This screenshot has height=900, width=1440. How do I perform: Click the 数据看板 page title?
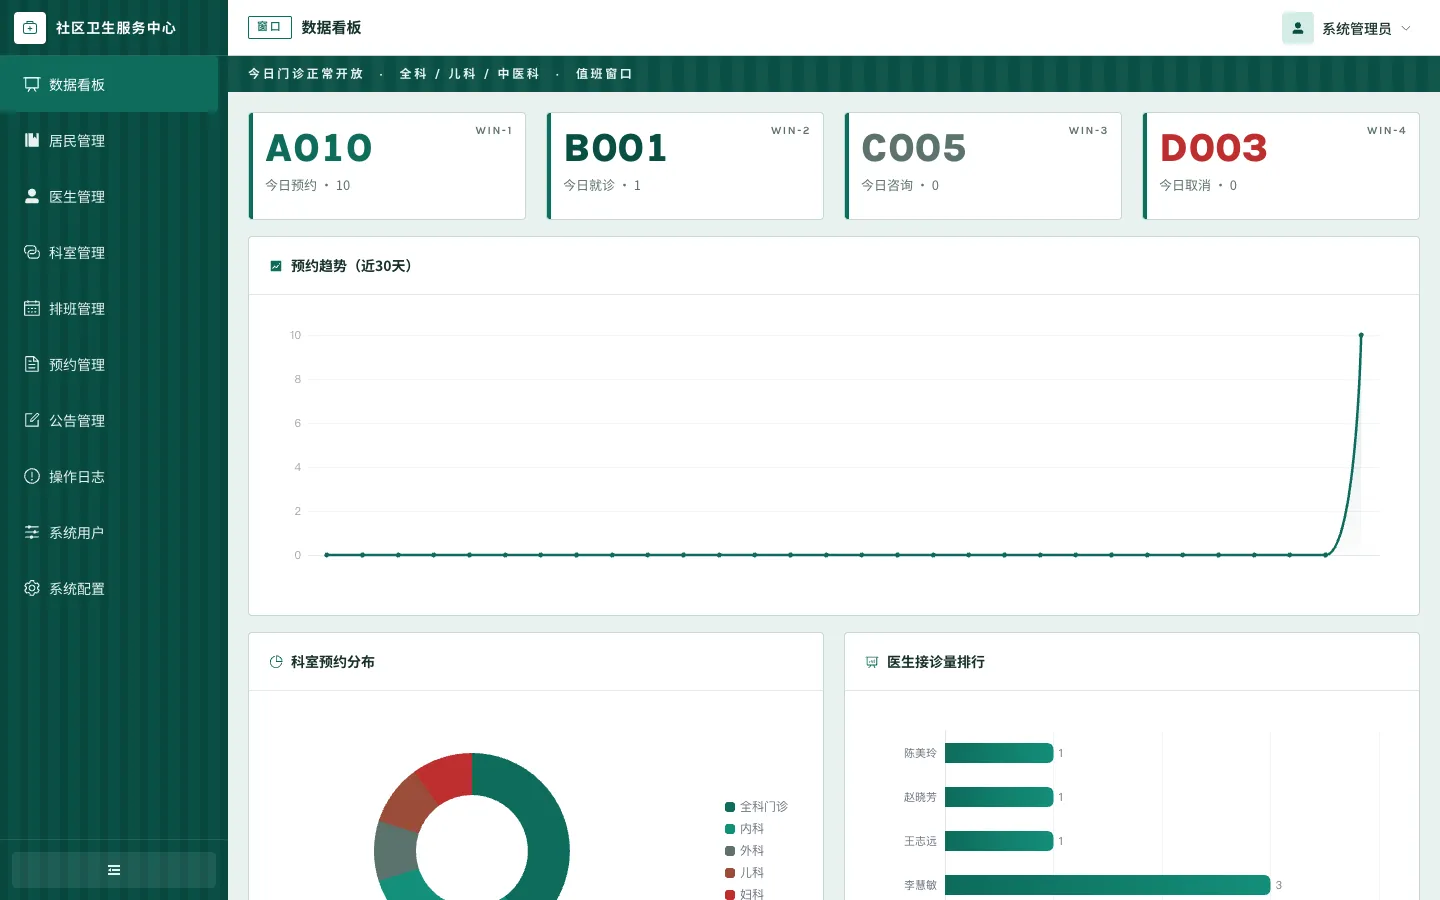[x=331, y=28]
